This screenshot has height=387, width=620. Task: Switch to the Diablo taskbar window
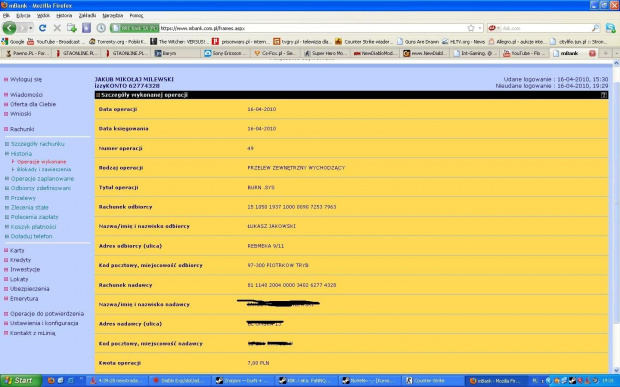pos(181,381)
